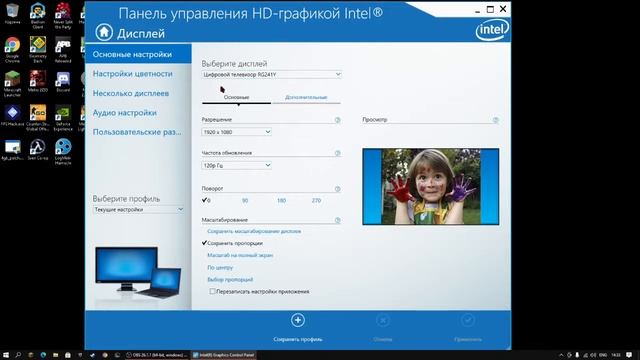Open Discord desktop shortcut
Viewport: 640px width, 360px height.
[63, 81]
